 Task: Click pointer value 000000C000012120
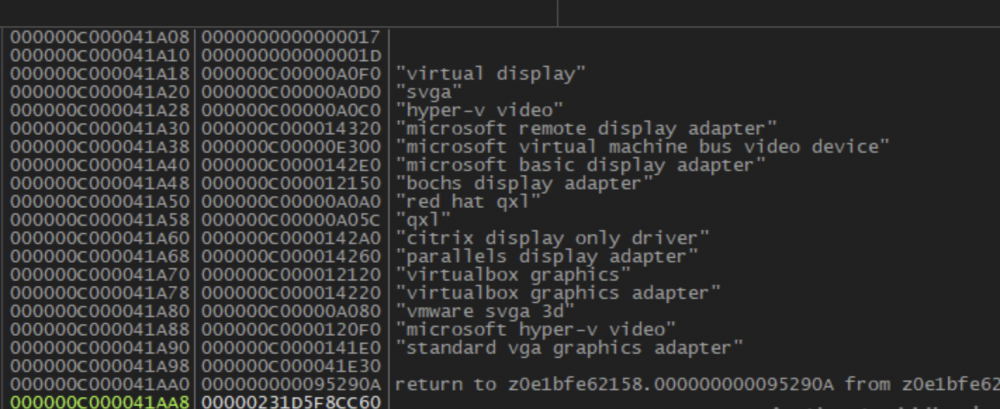291,275
